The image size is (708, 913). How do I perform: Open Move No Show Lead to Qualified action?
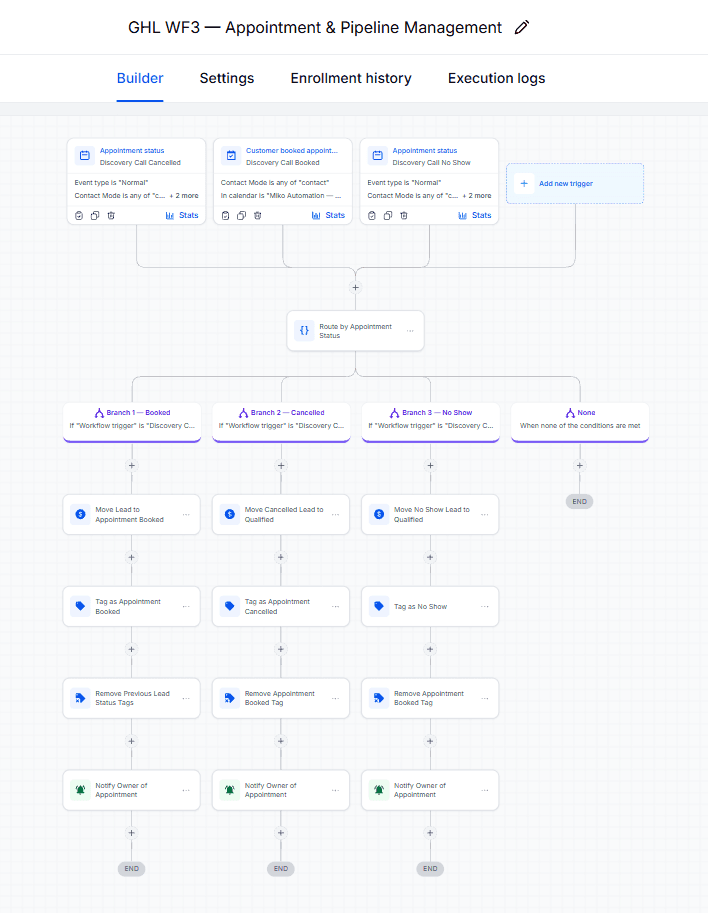point(430,515)
